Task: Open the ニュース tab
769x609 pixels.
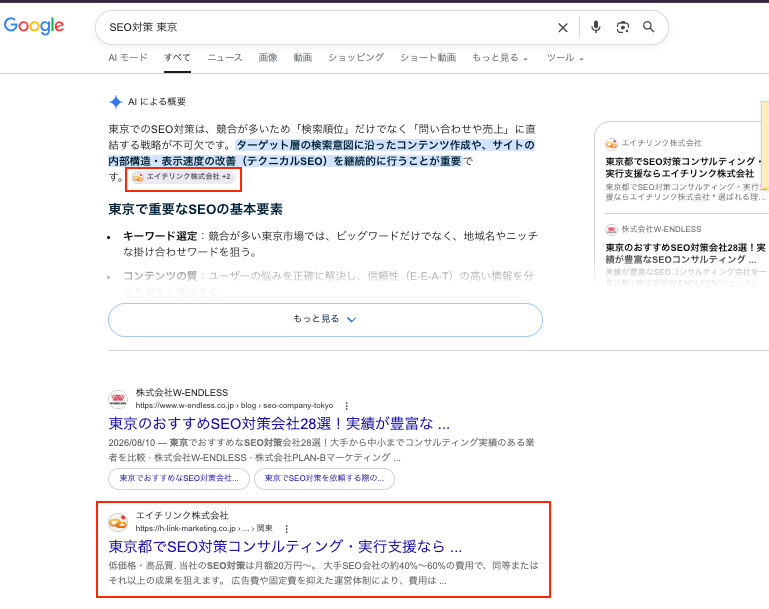Action: (225, 58)
